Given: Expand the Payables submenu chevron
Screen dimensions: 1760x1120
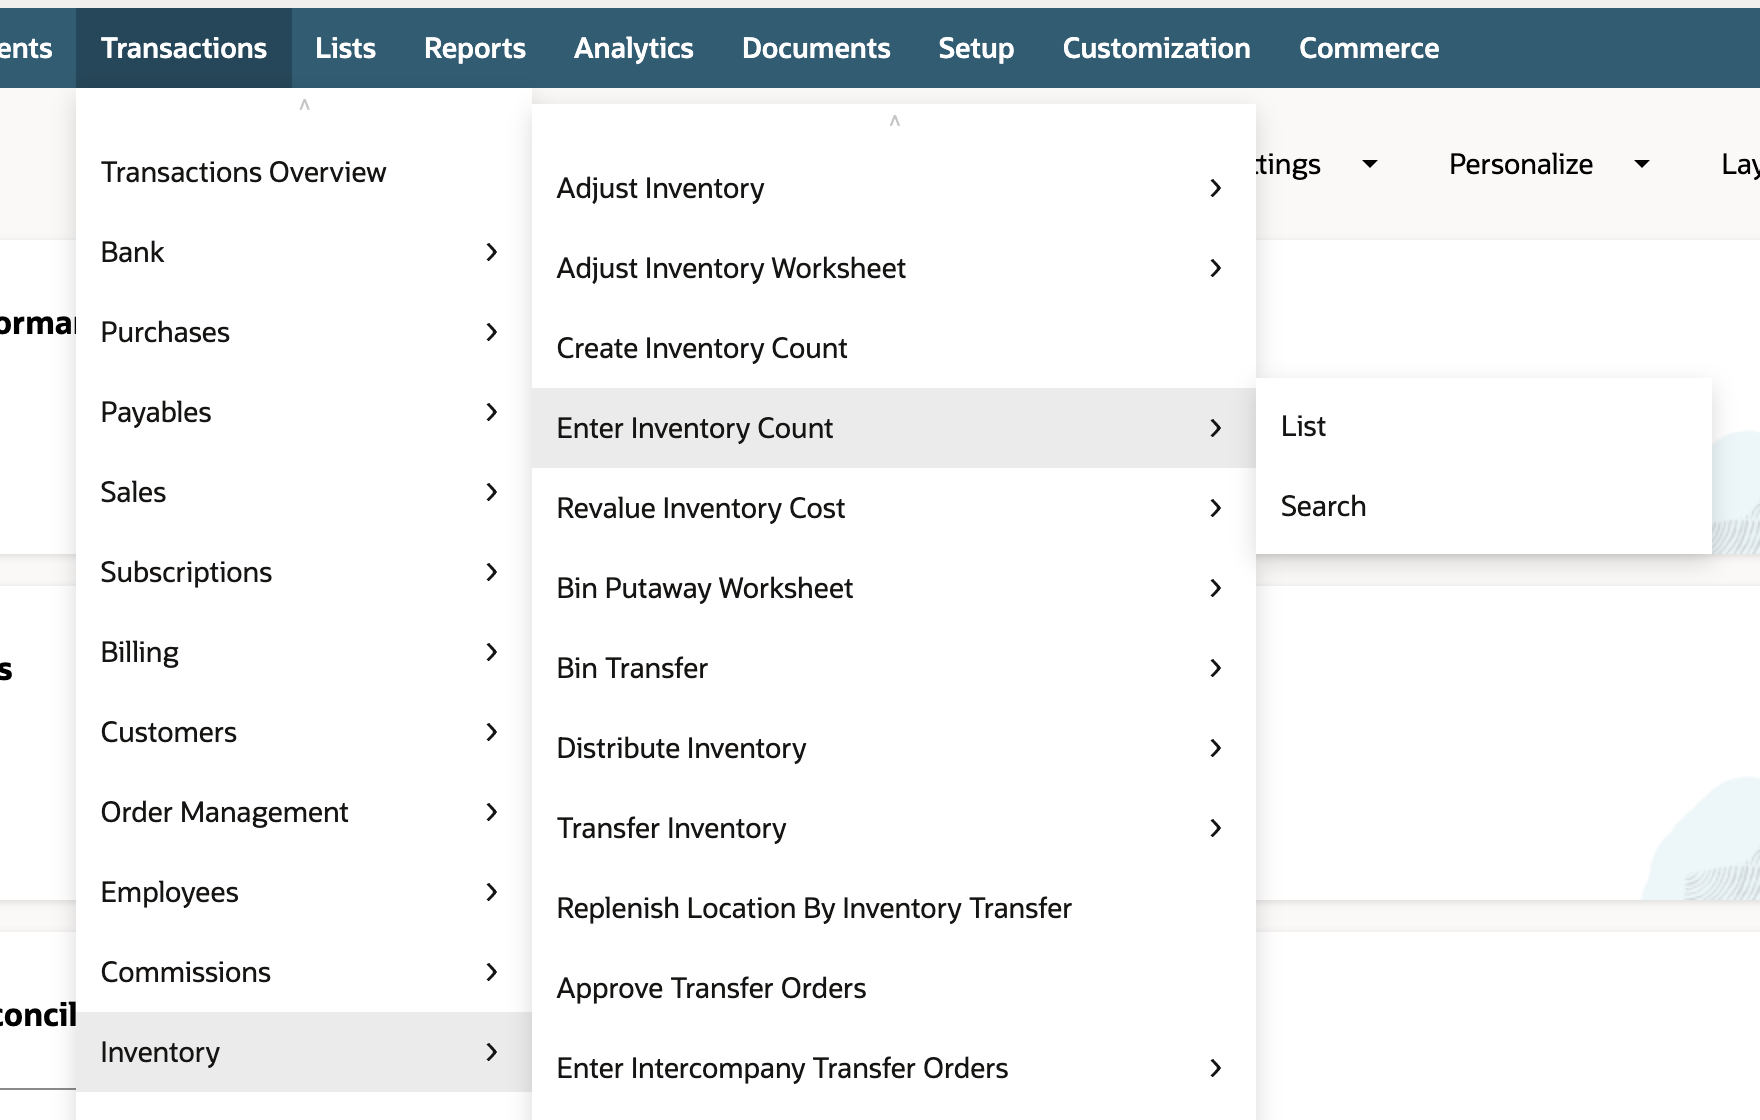Looking at the screenshot, I should (x=491, y=412).
